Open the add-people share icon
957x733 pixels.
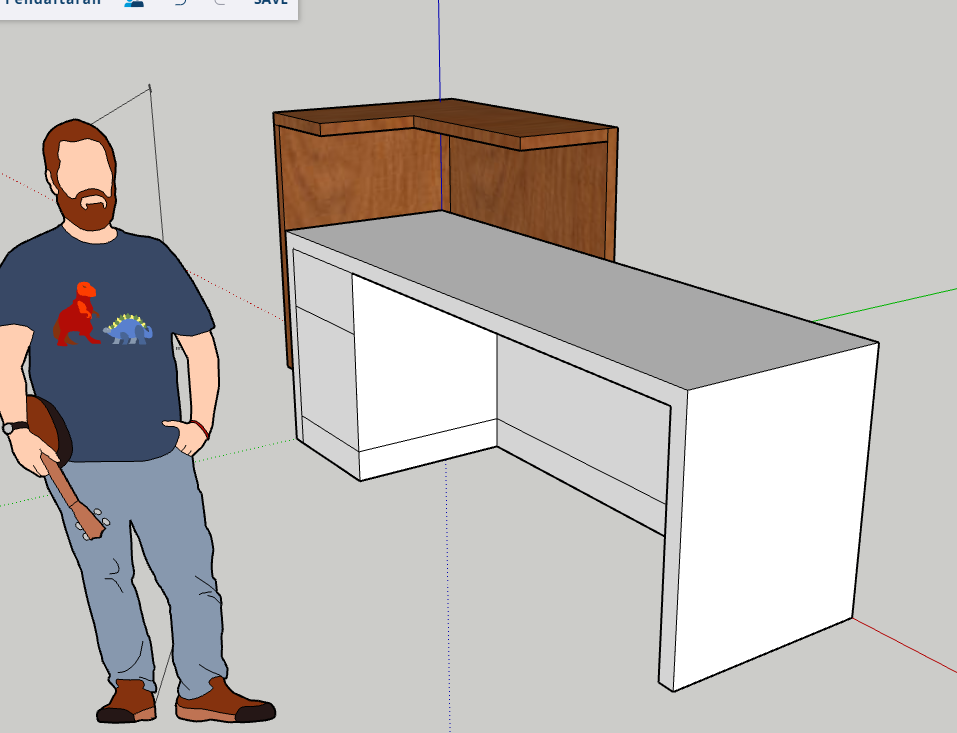(134, 4)
